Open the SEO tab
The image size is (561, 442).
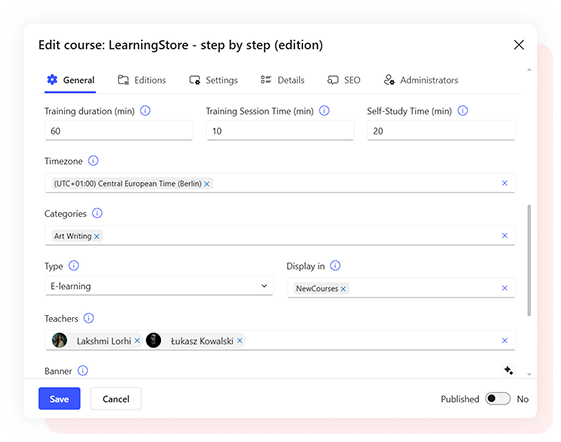point(344,80)
